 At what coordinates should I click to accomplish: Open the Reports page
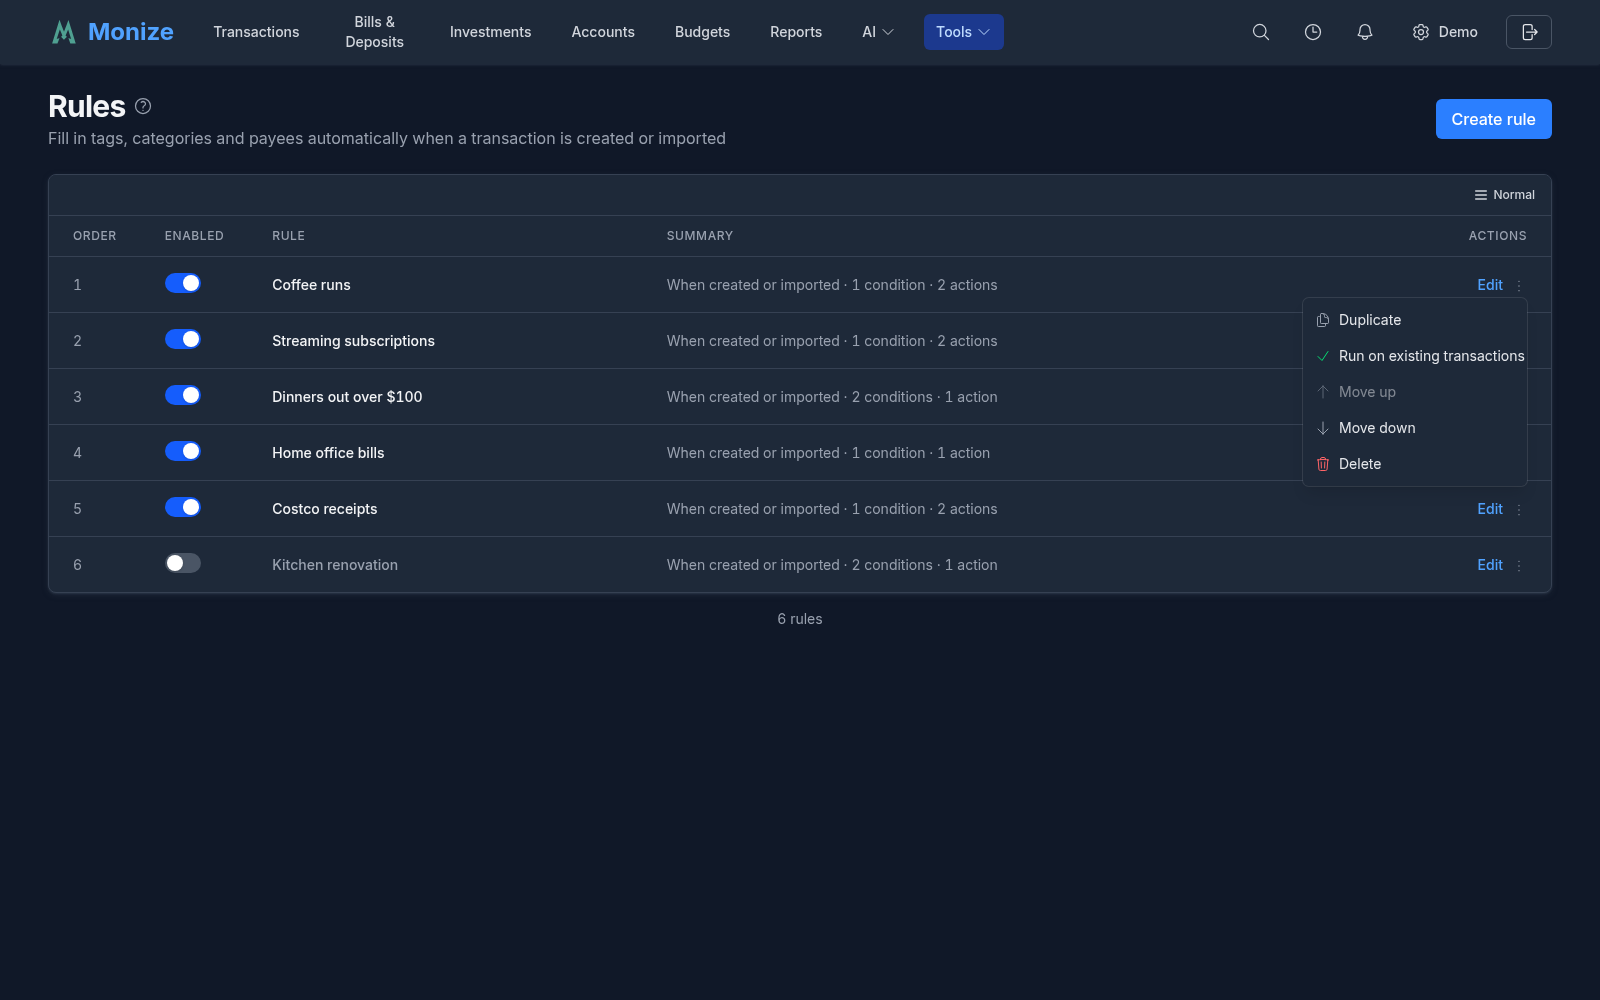[796, 32]
